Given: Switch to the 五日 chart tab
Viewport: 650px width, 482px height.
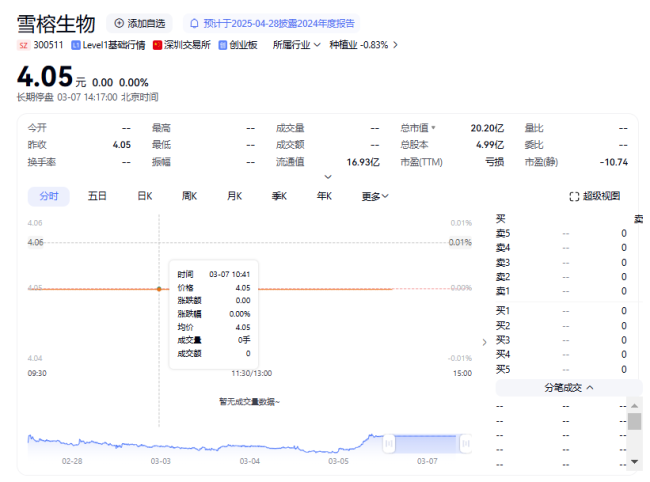Looking at the screenshot, I should pos(97,196).
